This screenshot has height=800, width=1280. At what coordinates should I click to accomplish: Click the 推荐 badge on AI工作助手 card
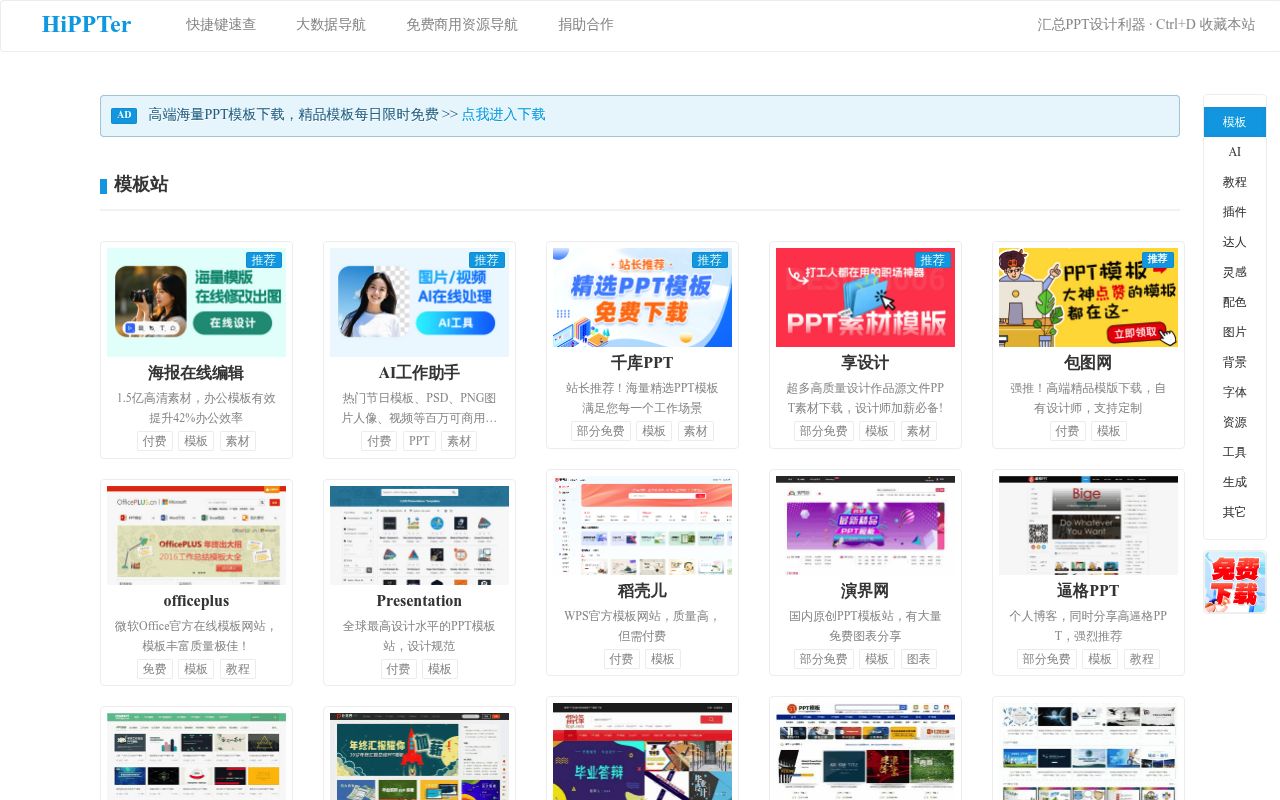[x=487, y=260]
